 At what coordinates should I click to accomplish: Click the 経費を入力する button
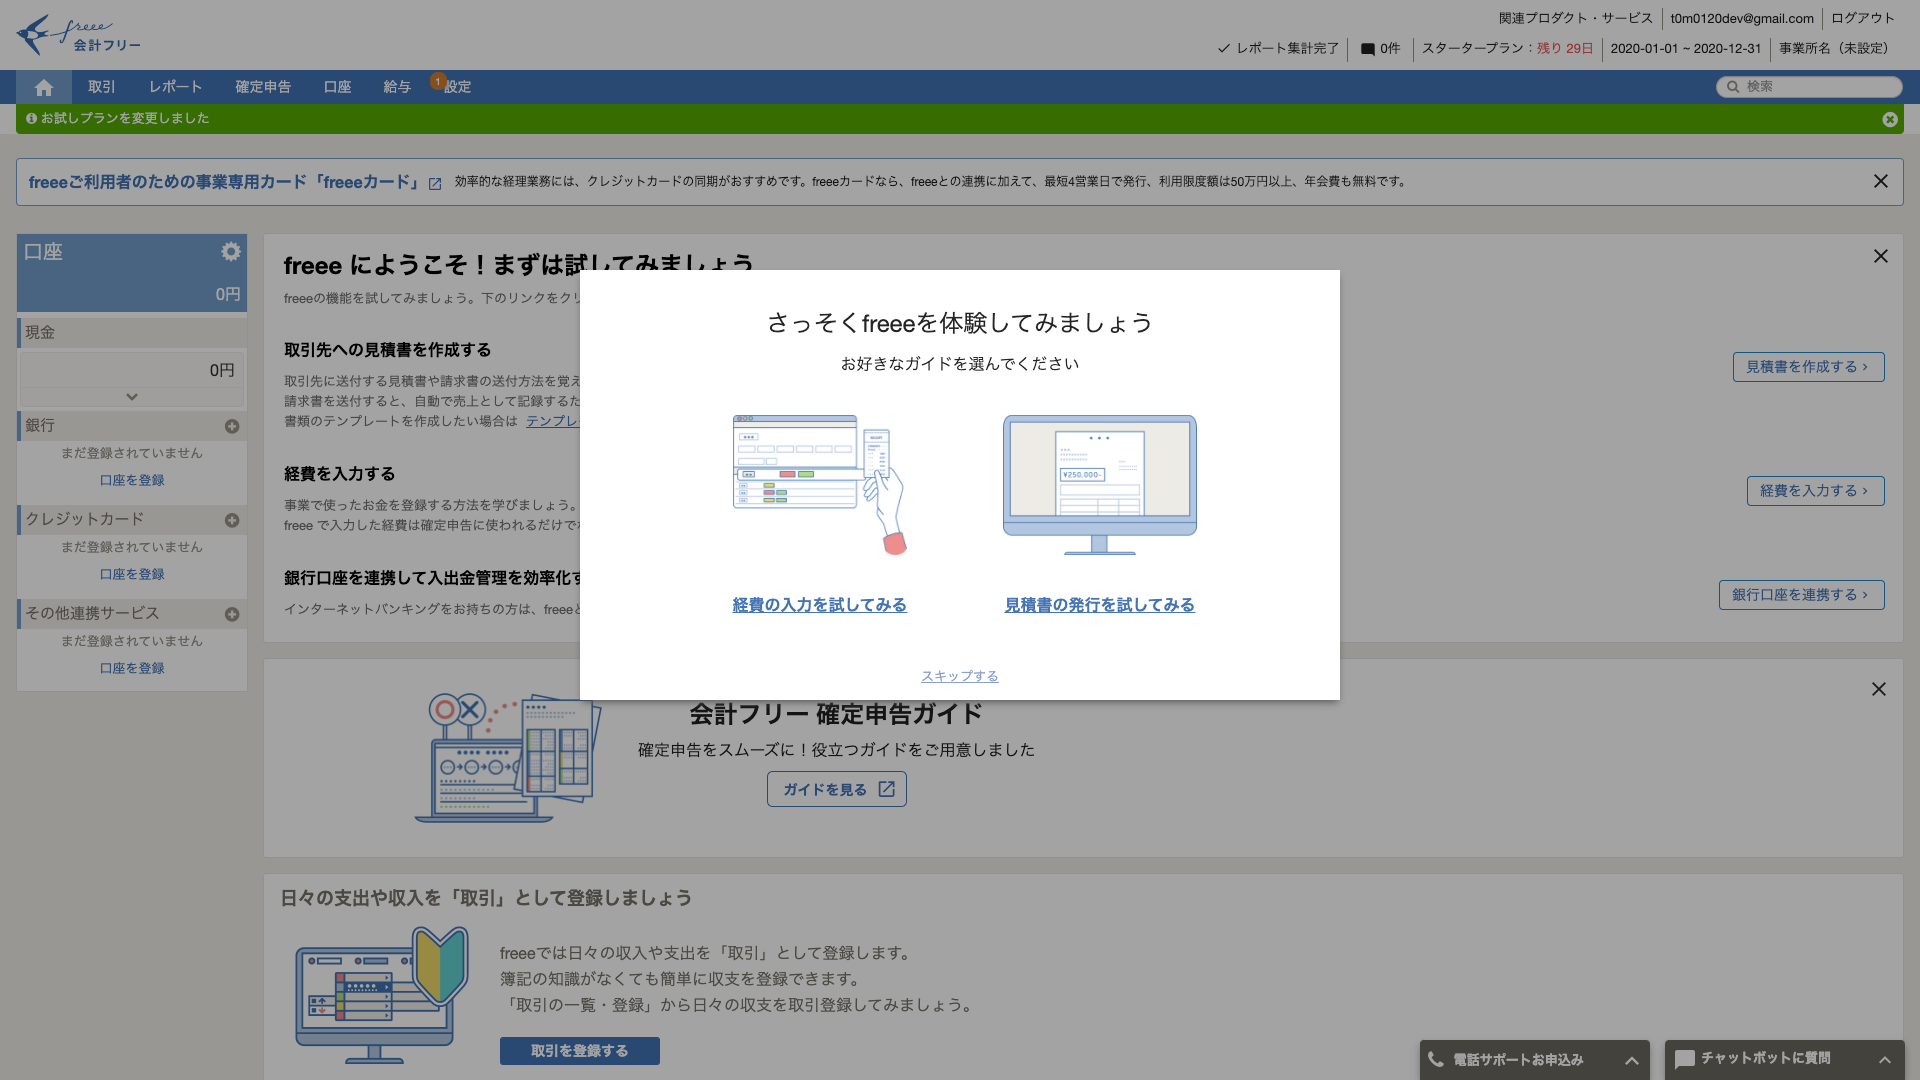(x=1815, y=491)
